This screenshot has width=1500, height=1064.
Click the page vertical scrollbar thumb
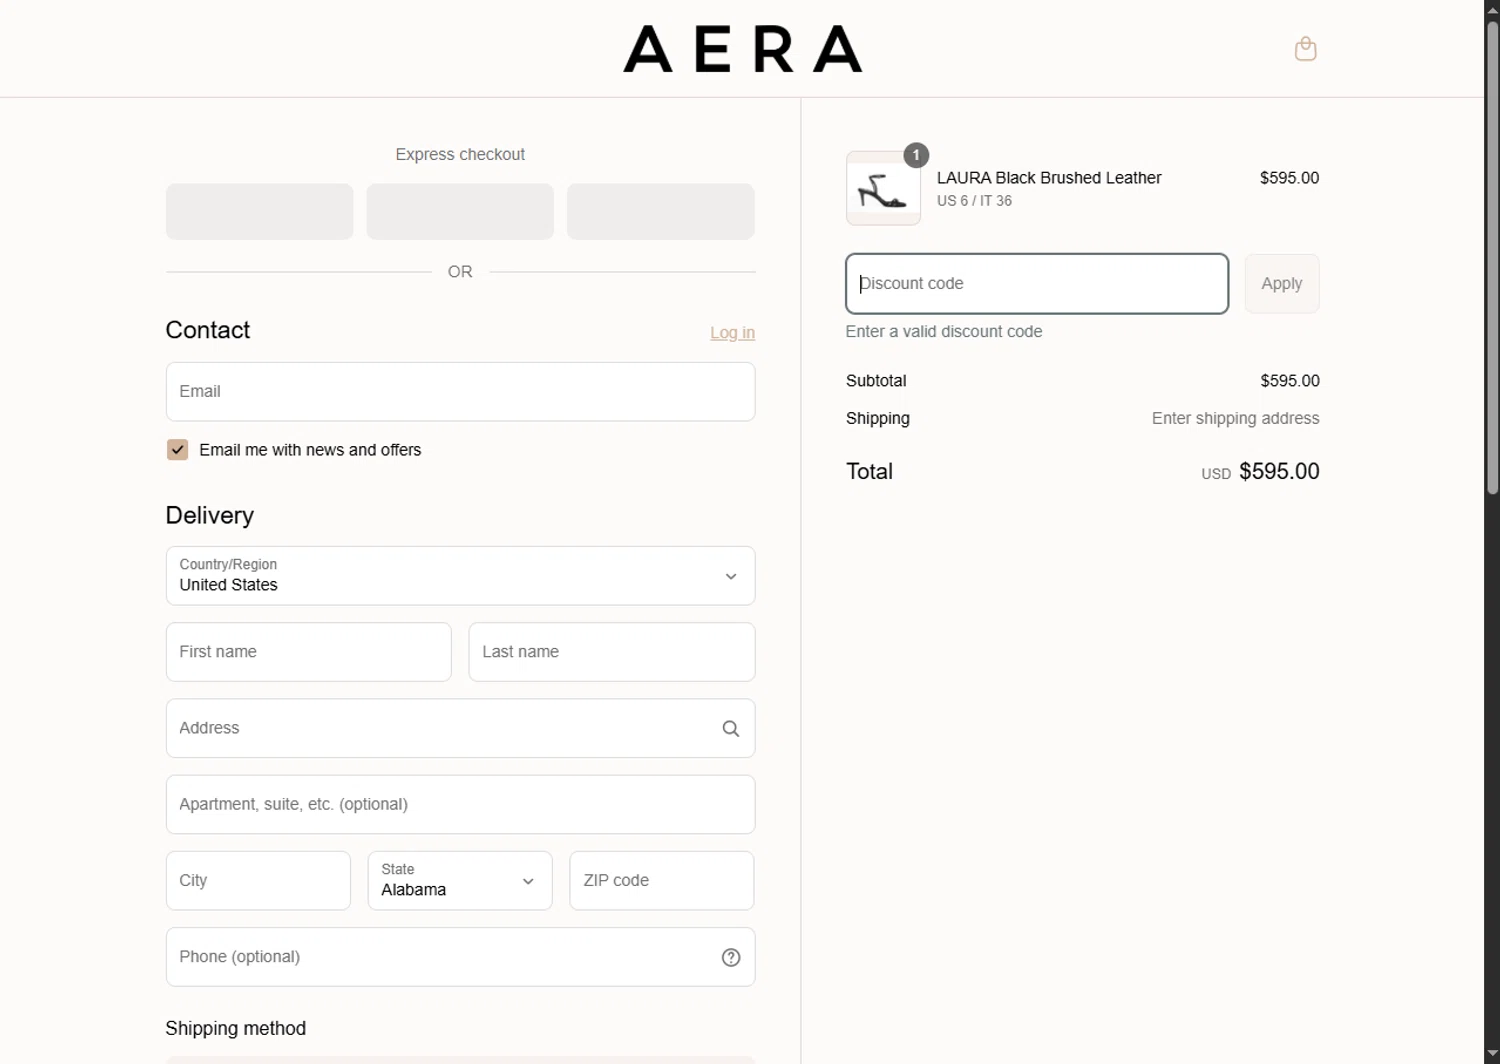[x=1492, y=258]
